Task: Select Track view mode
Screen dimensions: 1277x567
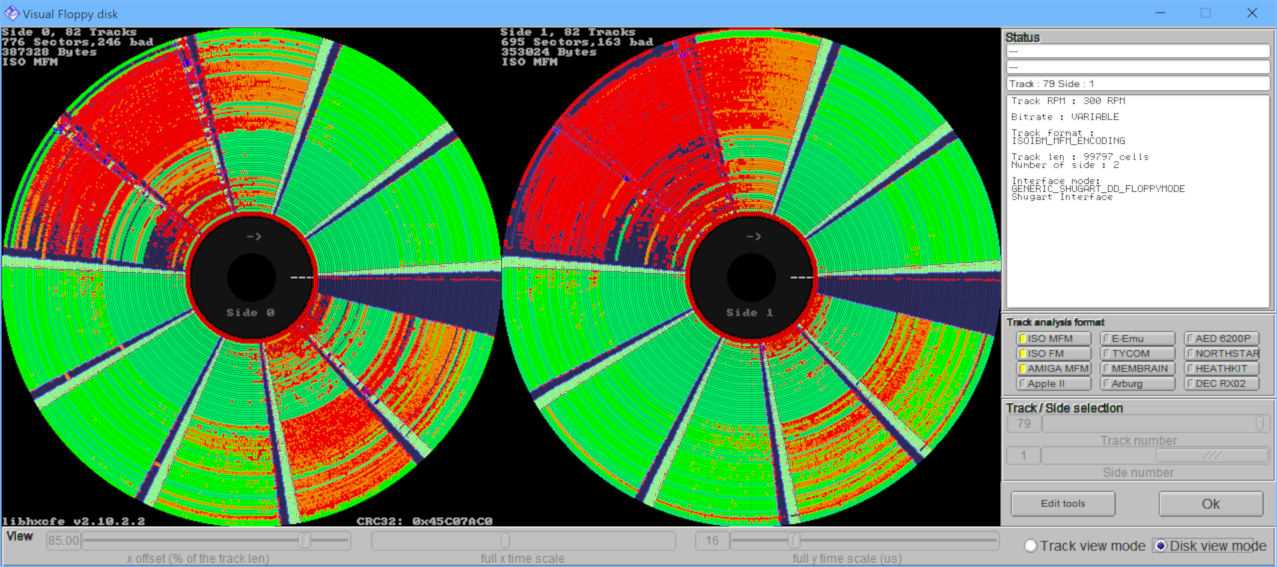Action: point(1031,546)
